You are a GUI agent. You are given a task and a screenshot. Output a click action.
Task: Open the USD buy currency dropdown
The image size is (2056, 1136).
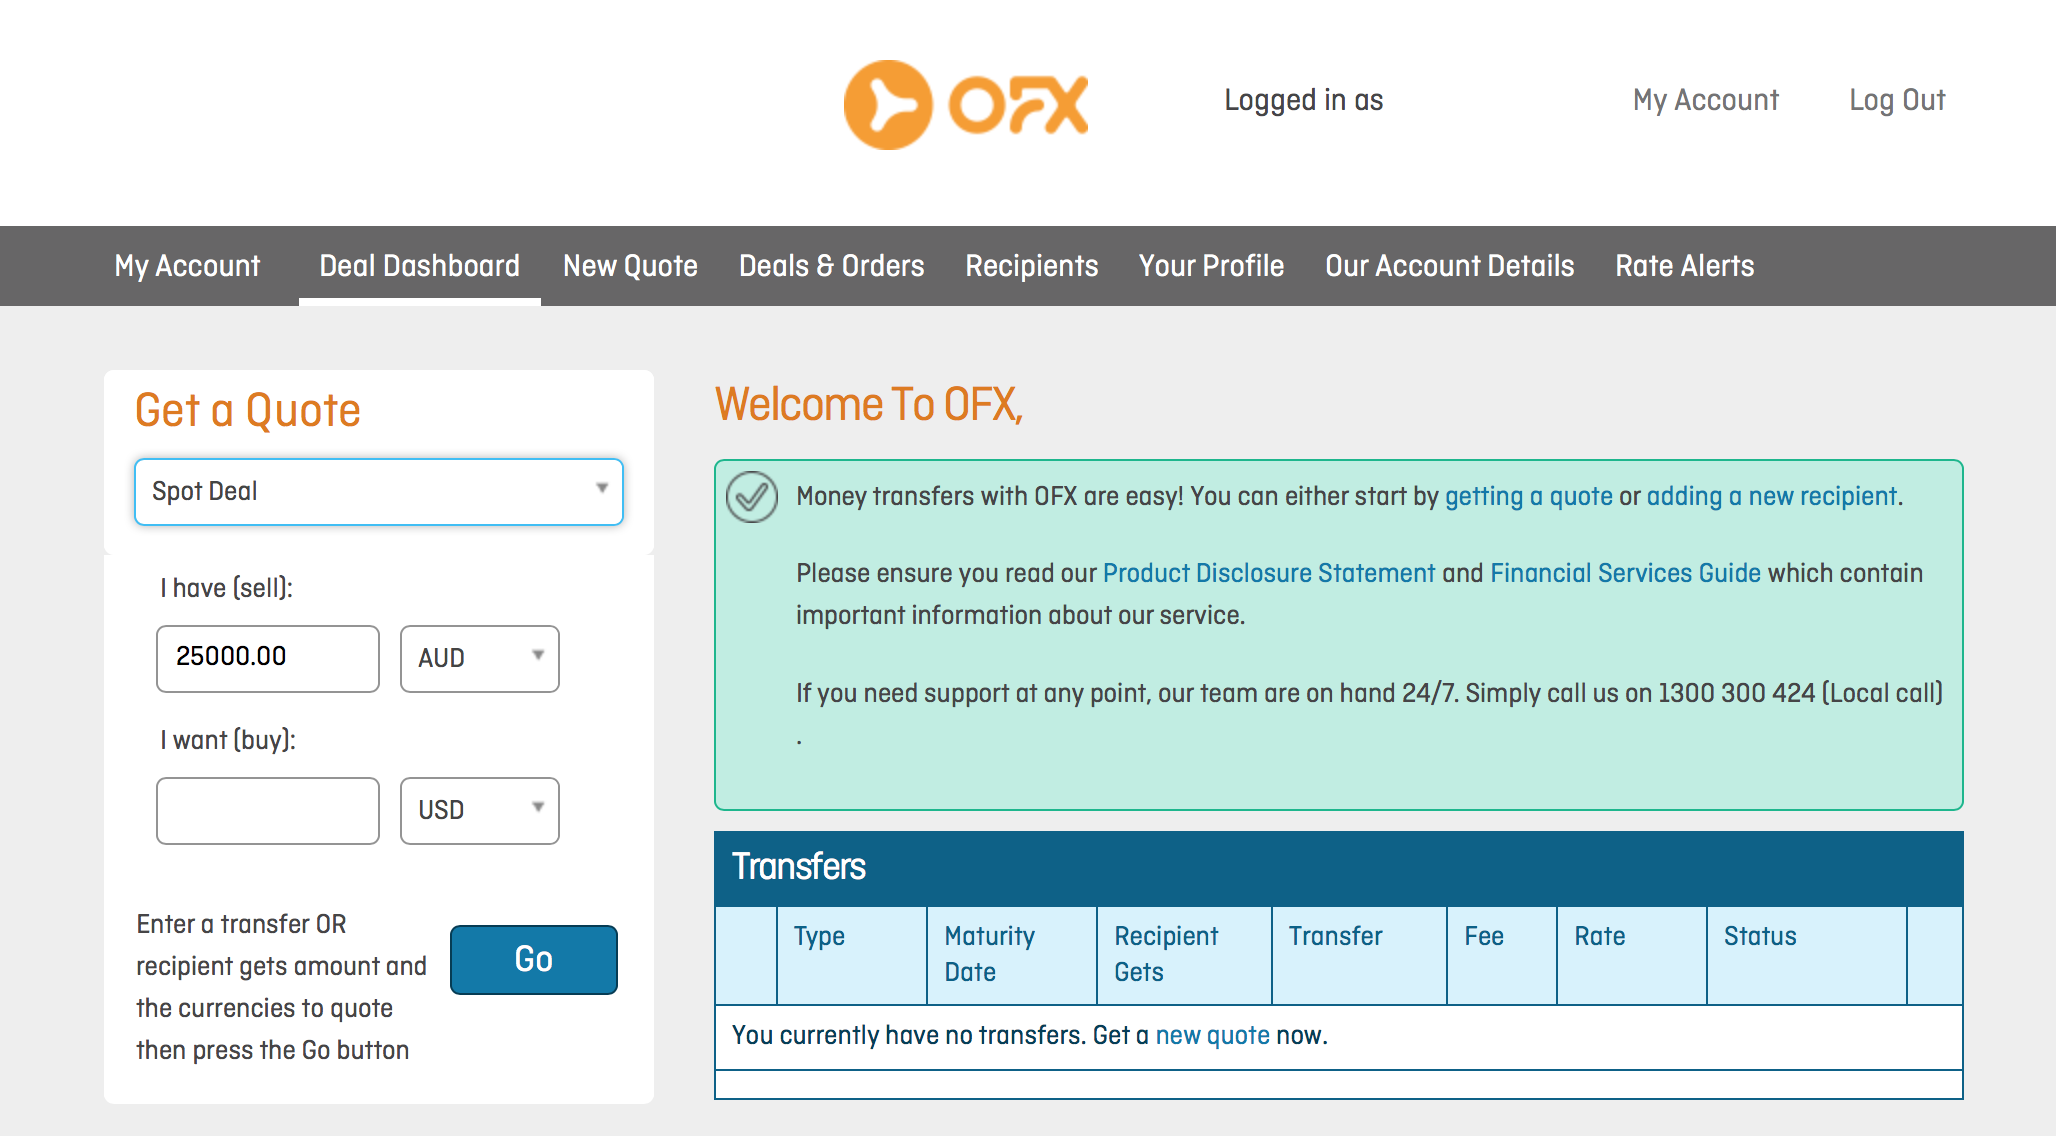click(480, 811)
